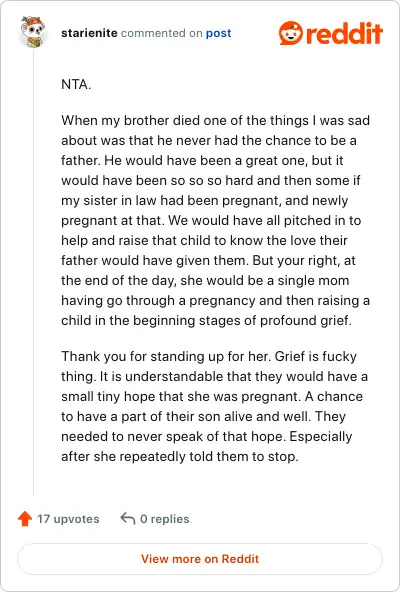Click the line "father. He would have been a great one"

pos(202,160)
